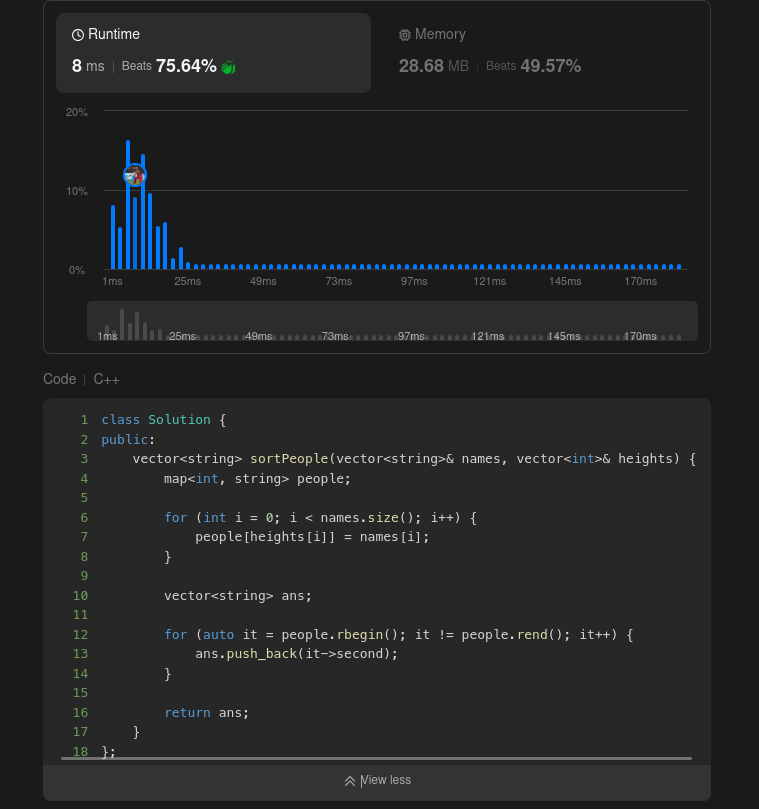Image resolution: width=759 pixels, height=809 pixels.
Task: Click the 75.64% runtime beats value
Action: pyautogui.click(x=186, y=66)
